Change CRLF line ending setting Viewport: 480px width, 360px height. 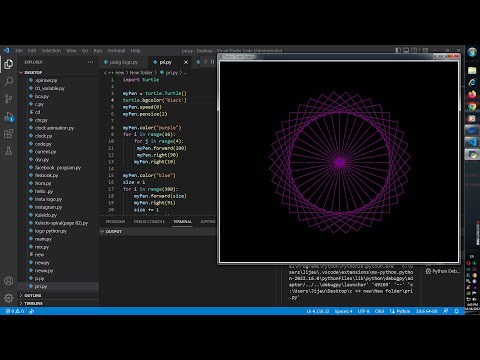click(x=380, y=311)
